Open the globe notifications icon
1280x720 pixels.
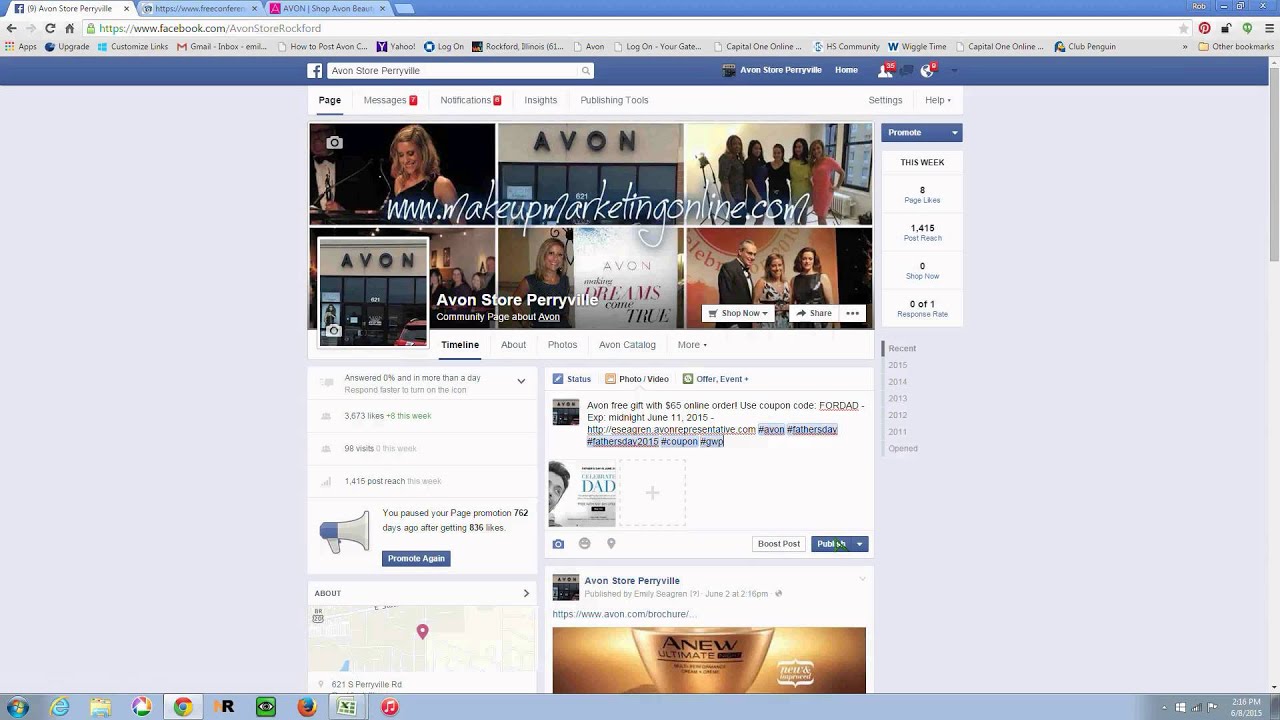[927, 71]
